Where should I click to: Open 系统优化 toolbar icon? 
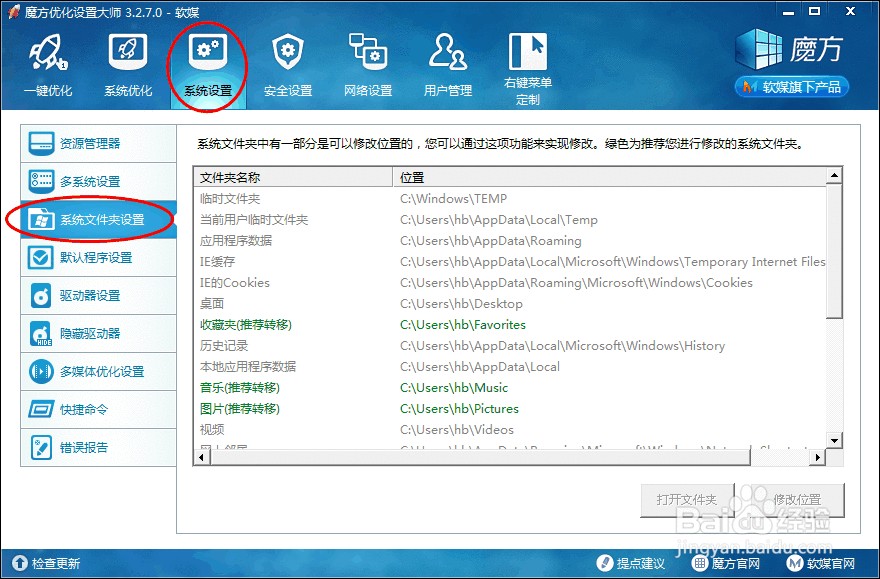[x=128, y=52]
